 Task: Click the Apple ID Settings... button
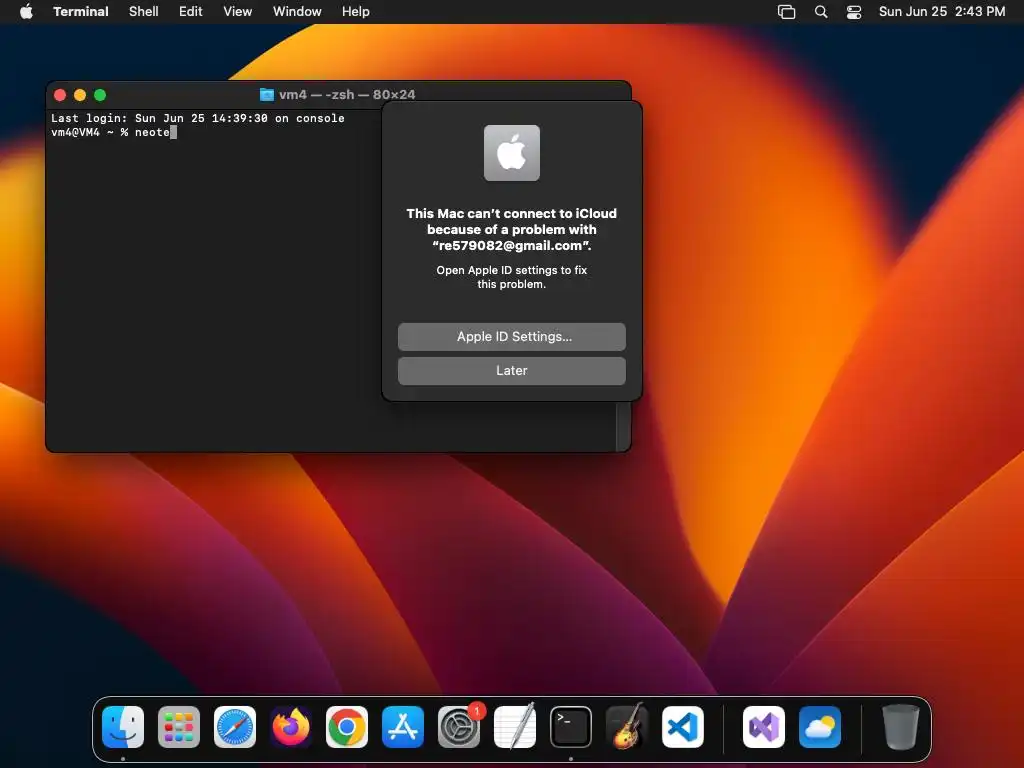[x=511, y=336]
